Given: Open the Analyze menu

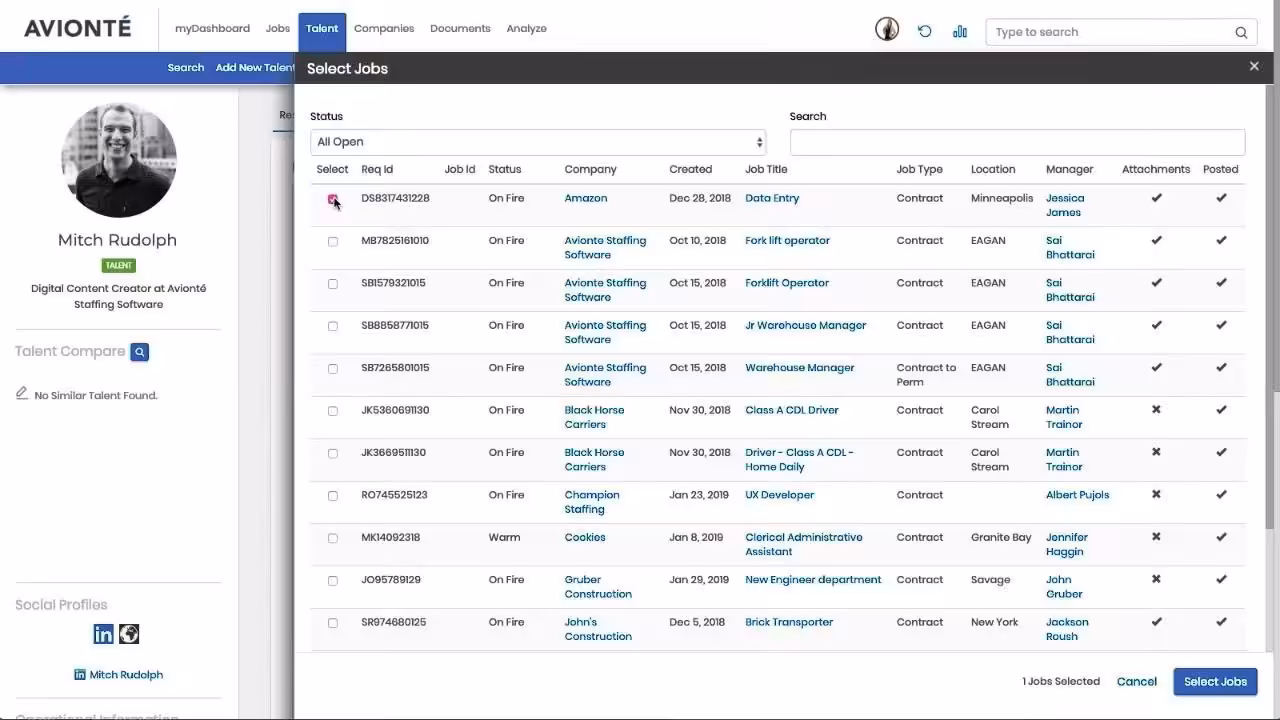Looking at the screenshot, I should [x=526, y=28].
